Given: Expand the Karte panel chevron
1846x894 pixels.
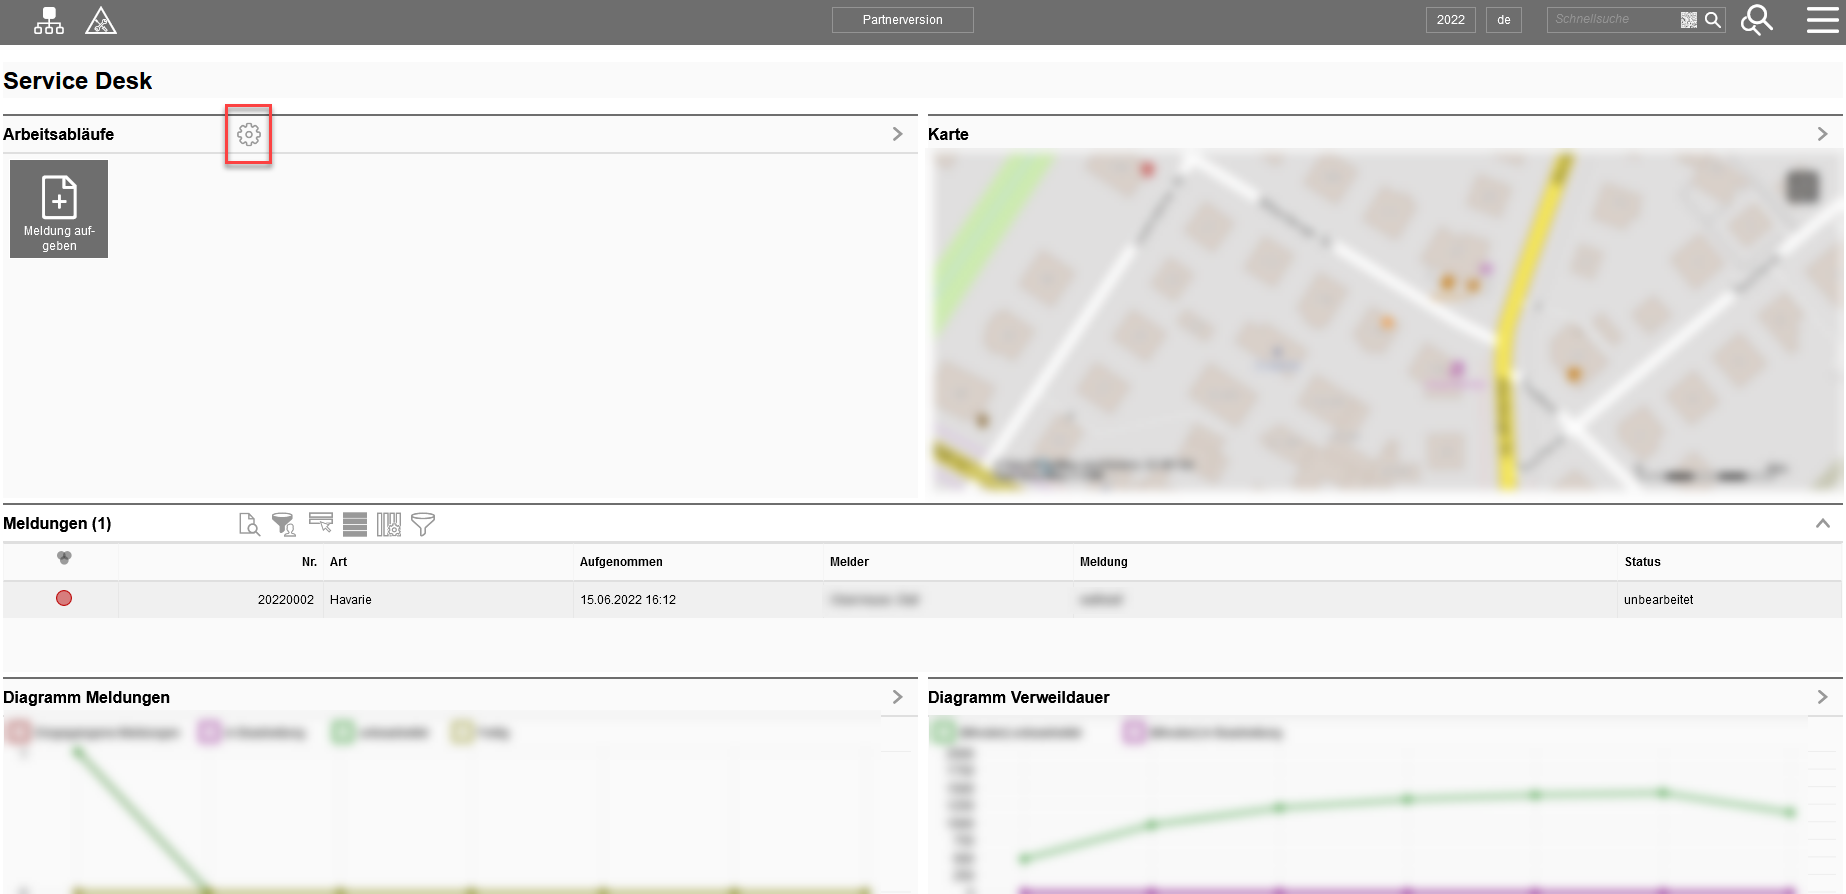Looking at the screenshot, I should (1822, 134).
